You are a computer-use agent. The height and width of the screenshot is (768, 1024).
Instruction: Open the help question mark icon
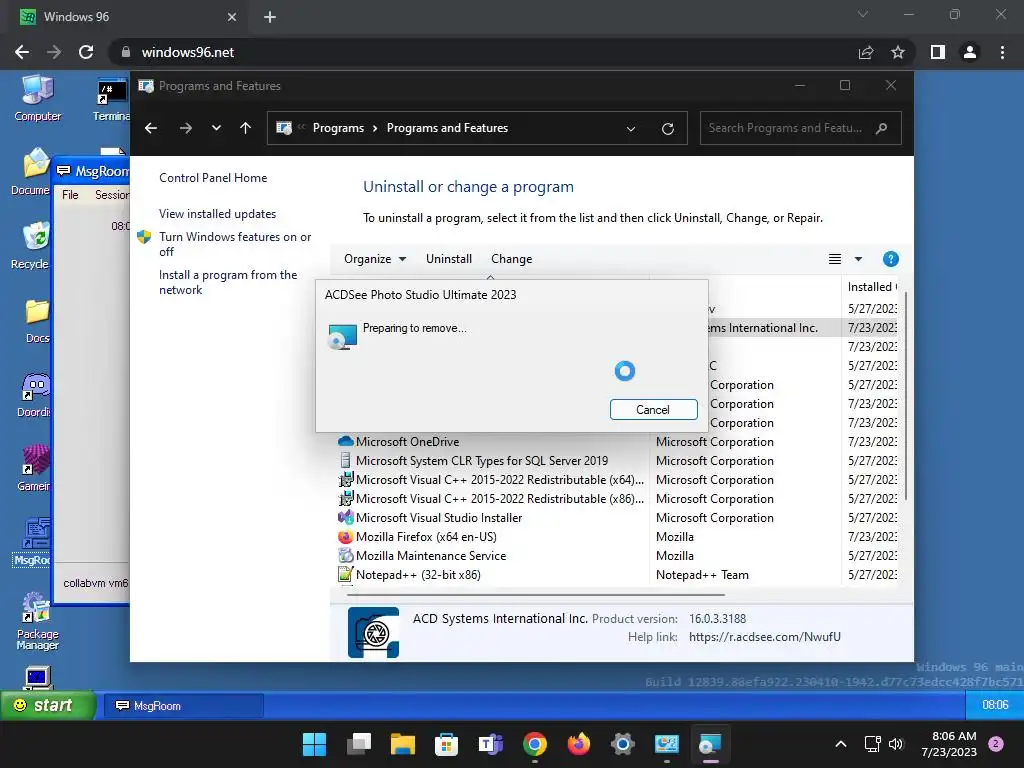click(890, 259)
